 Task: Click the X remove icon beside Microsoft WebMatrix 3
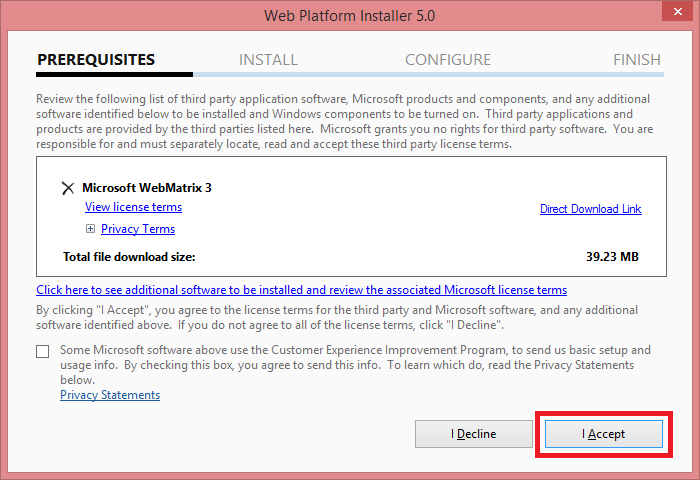[68, 188]
